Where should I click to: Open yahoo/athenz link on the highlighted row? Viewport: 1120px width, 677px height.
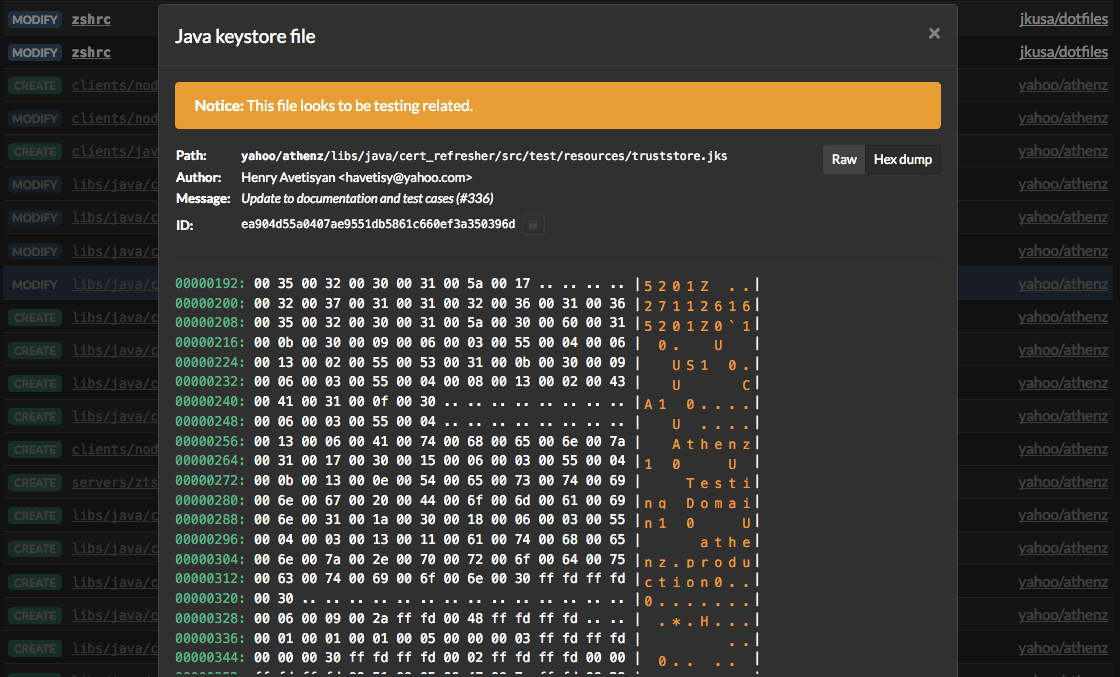pyautogui.click(x=1063, y=285)
